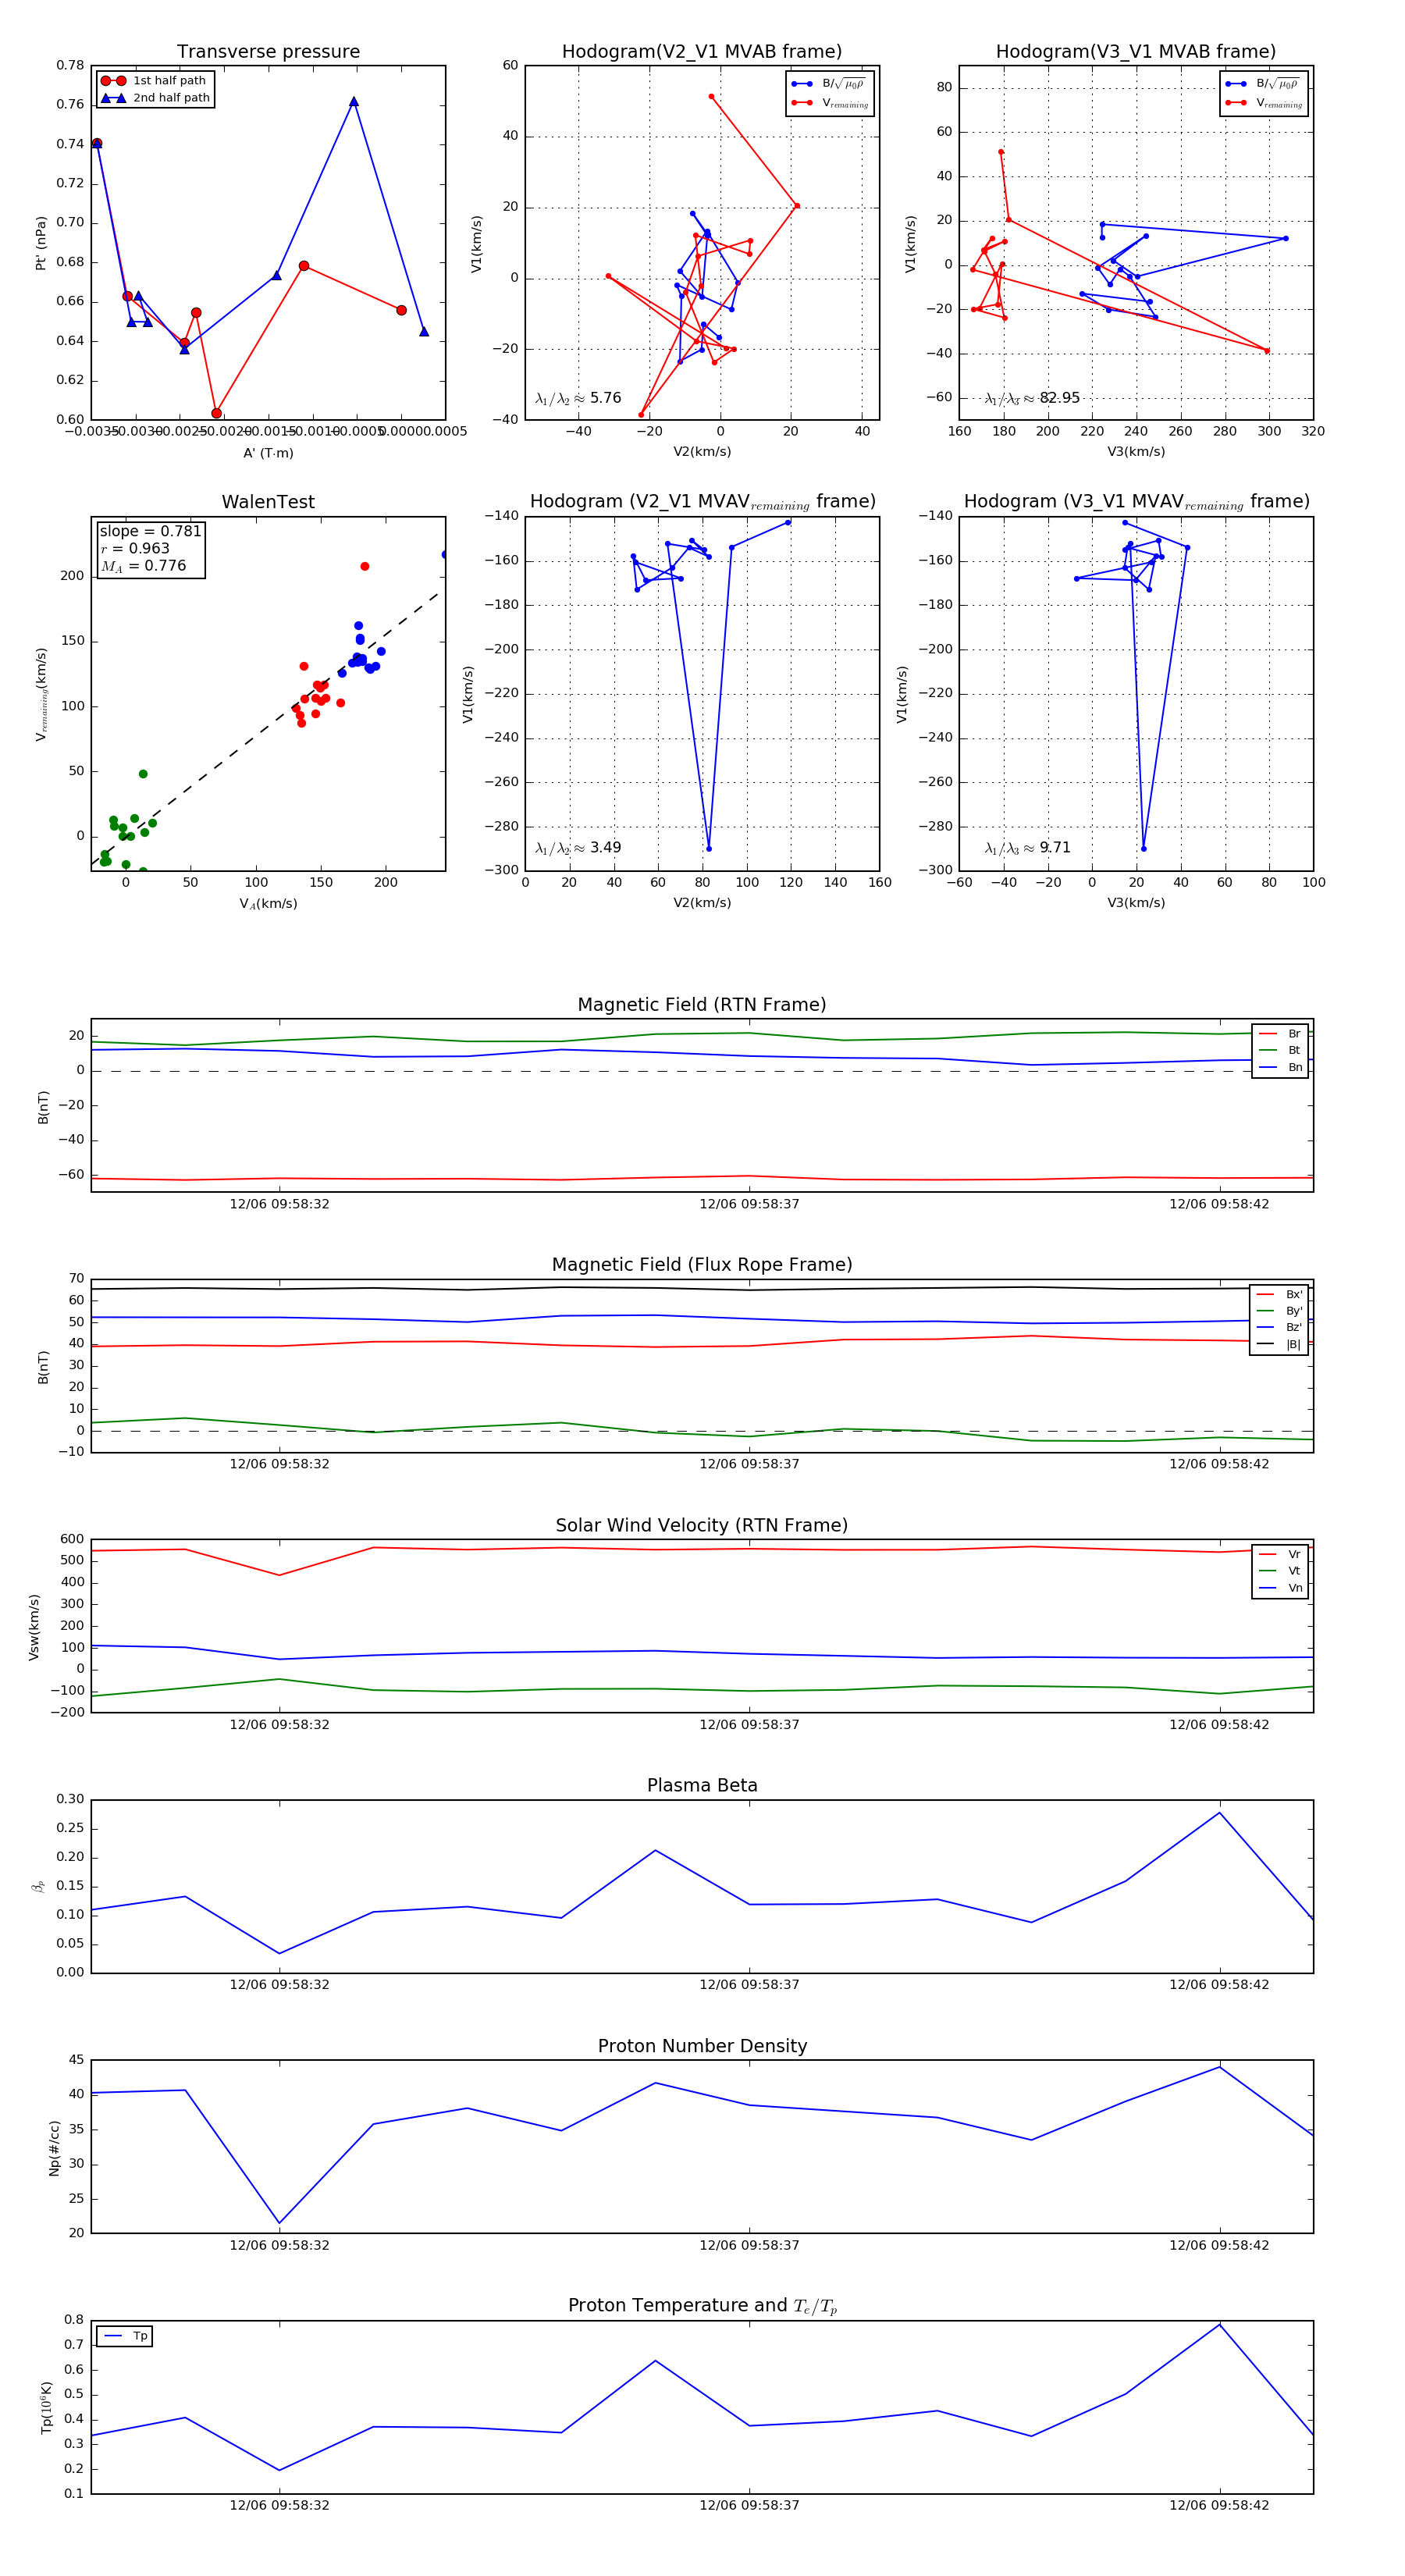Click 'V2(km/s)' x-axis label of V2_V1 MVAB hodogram
The height and width of the screenshot is (2576, 1405).
coord(702,452)
